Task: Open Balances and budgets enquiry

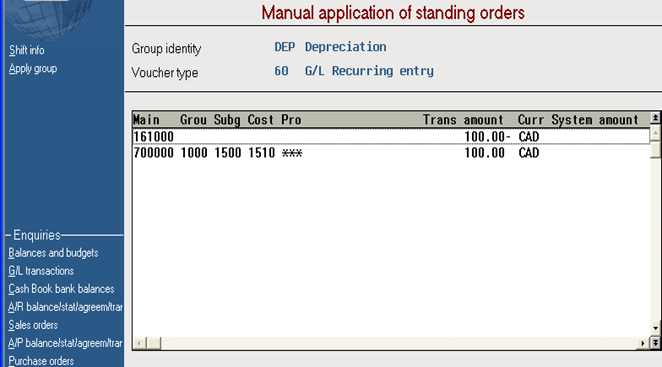Action: pos(53,253)
